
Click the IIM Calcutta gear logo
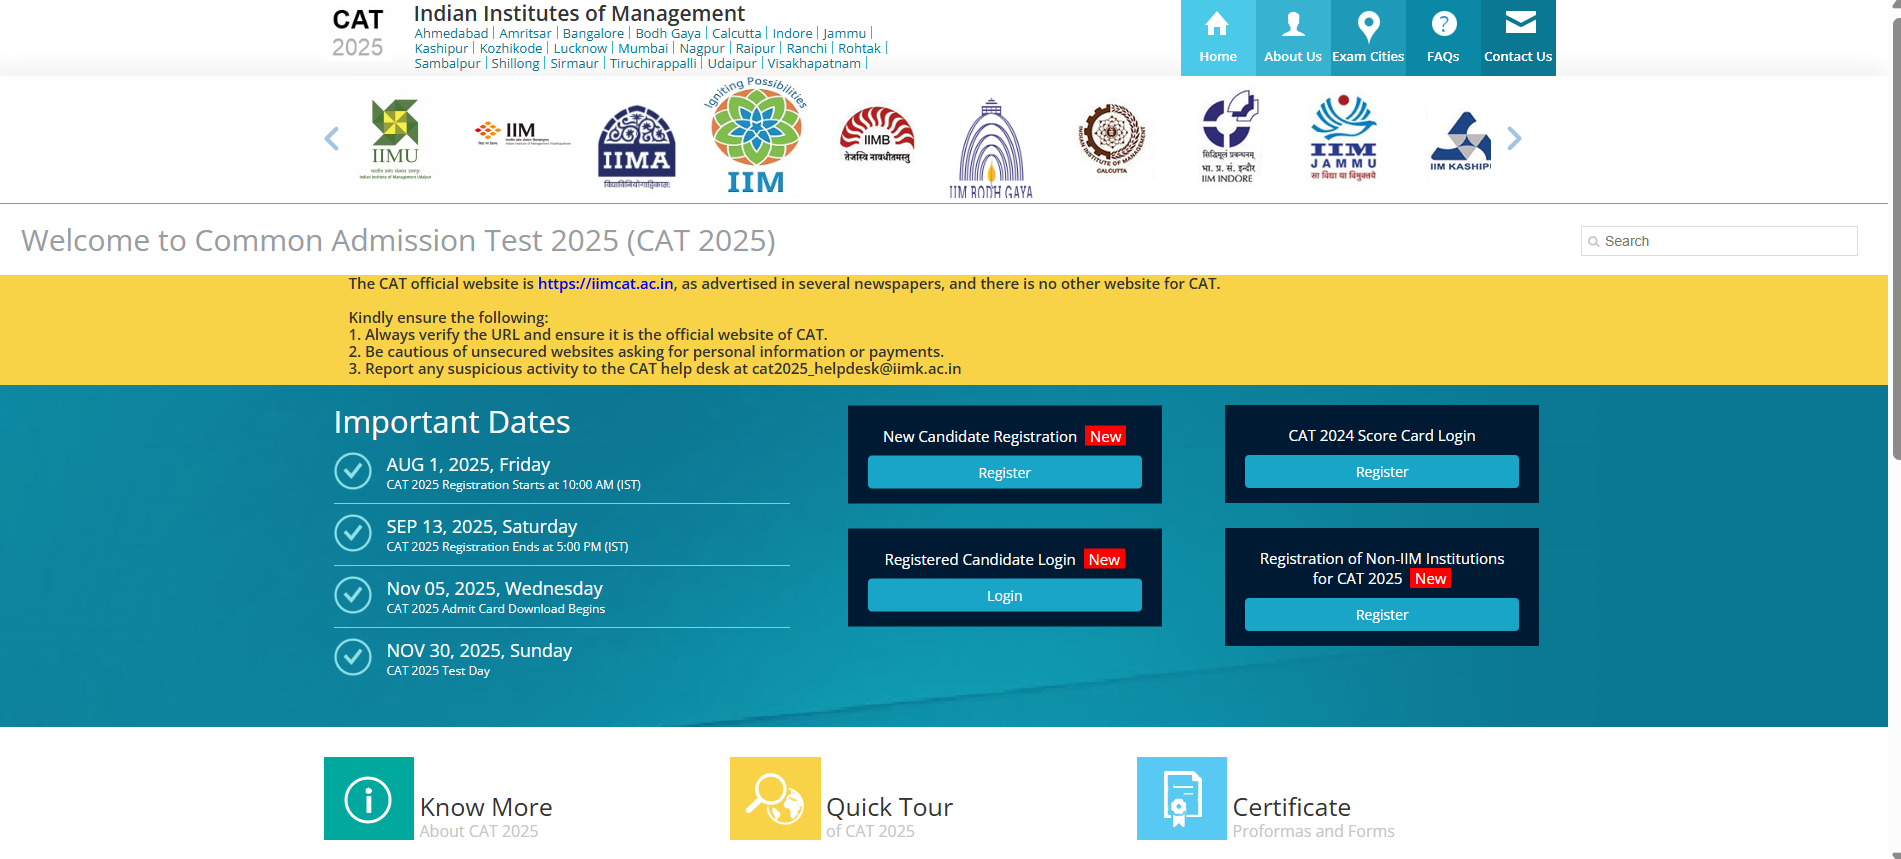(x=1111, y=139)
